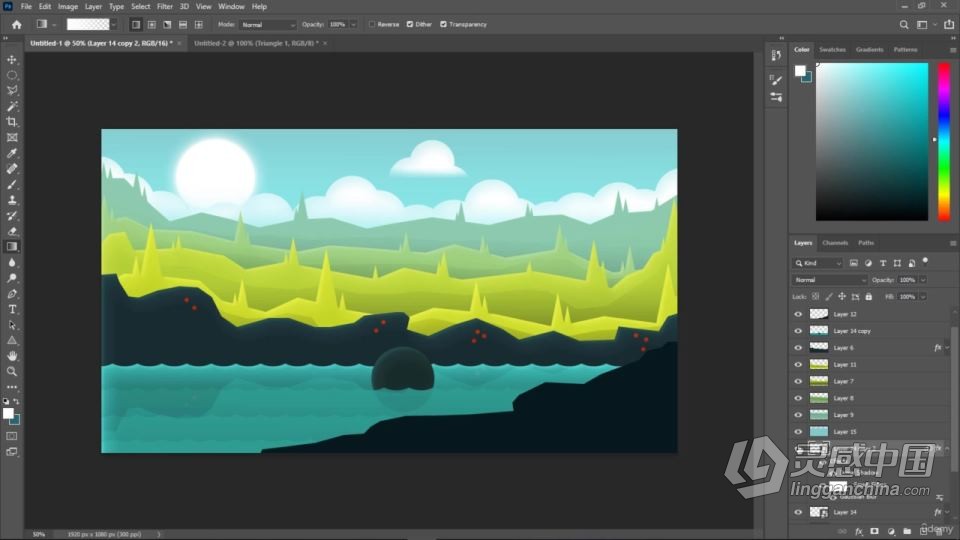
Task: Open options bar Opacity slider arrow
Action: (x=353, y=24)
